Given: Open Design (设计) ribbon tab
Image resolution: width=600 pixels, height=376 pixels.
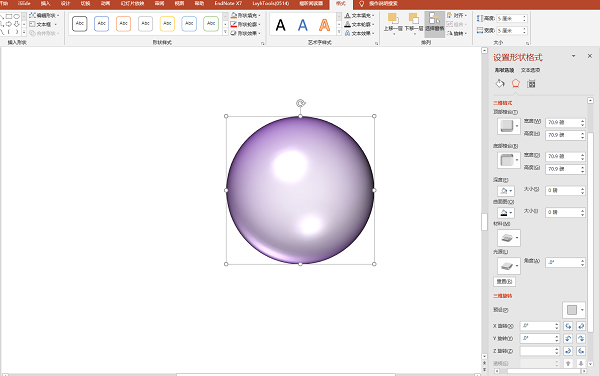Looking at the screenshot, I should coord(65,3).
